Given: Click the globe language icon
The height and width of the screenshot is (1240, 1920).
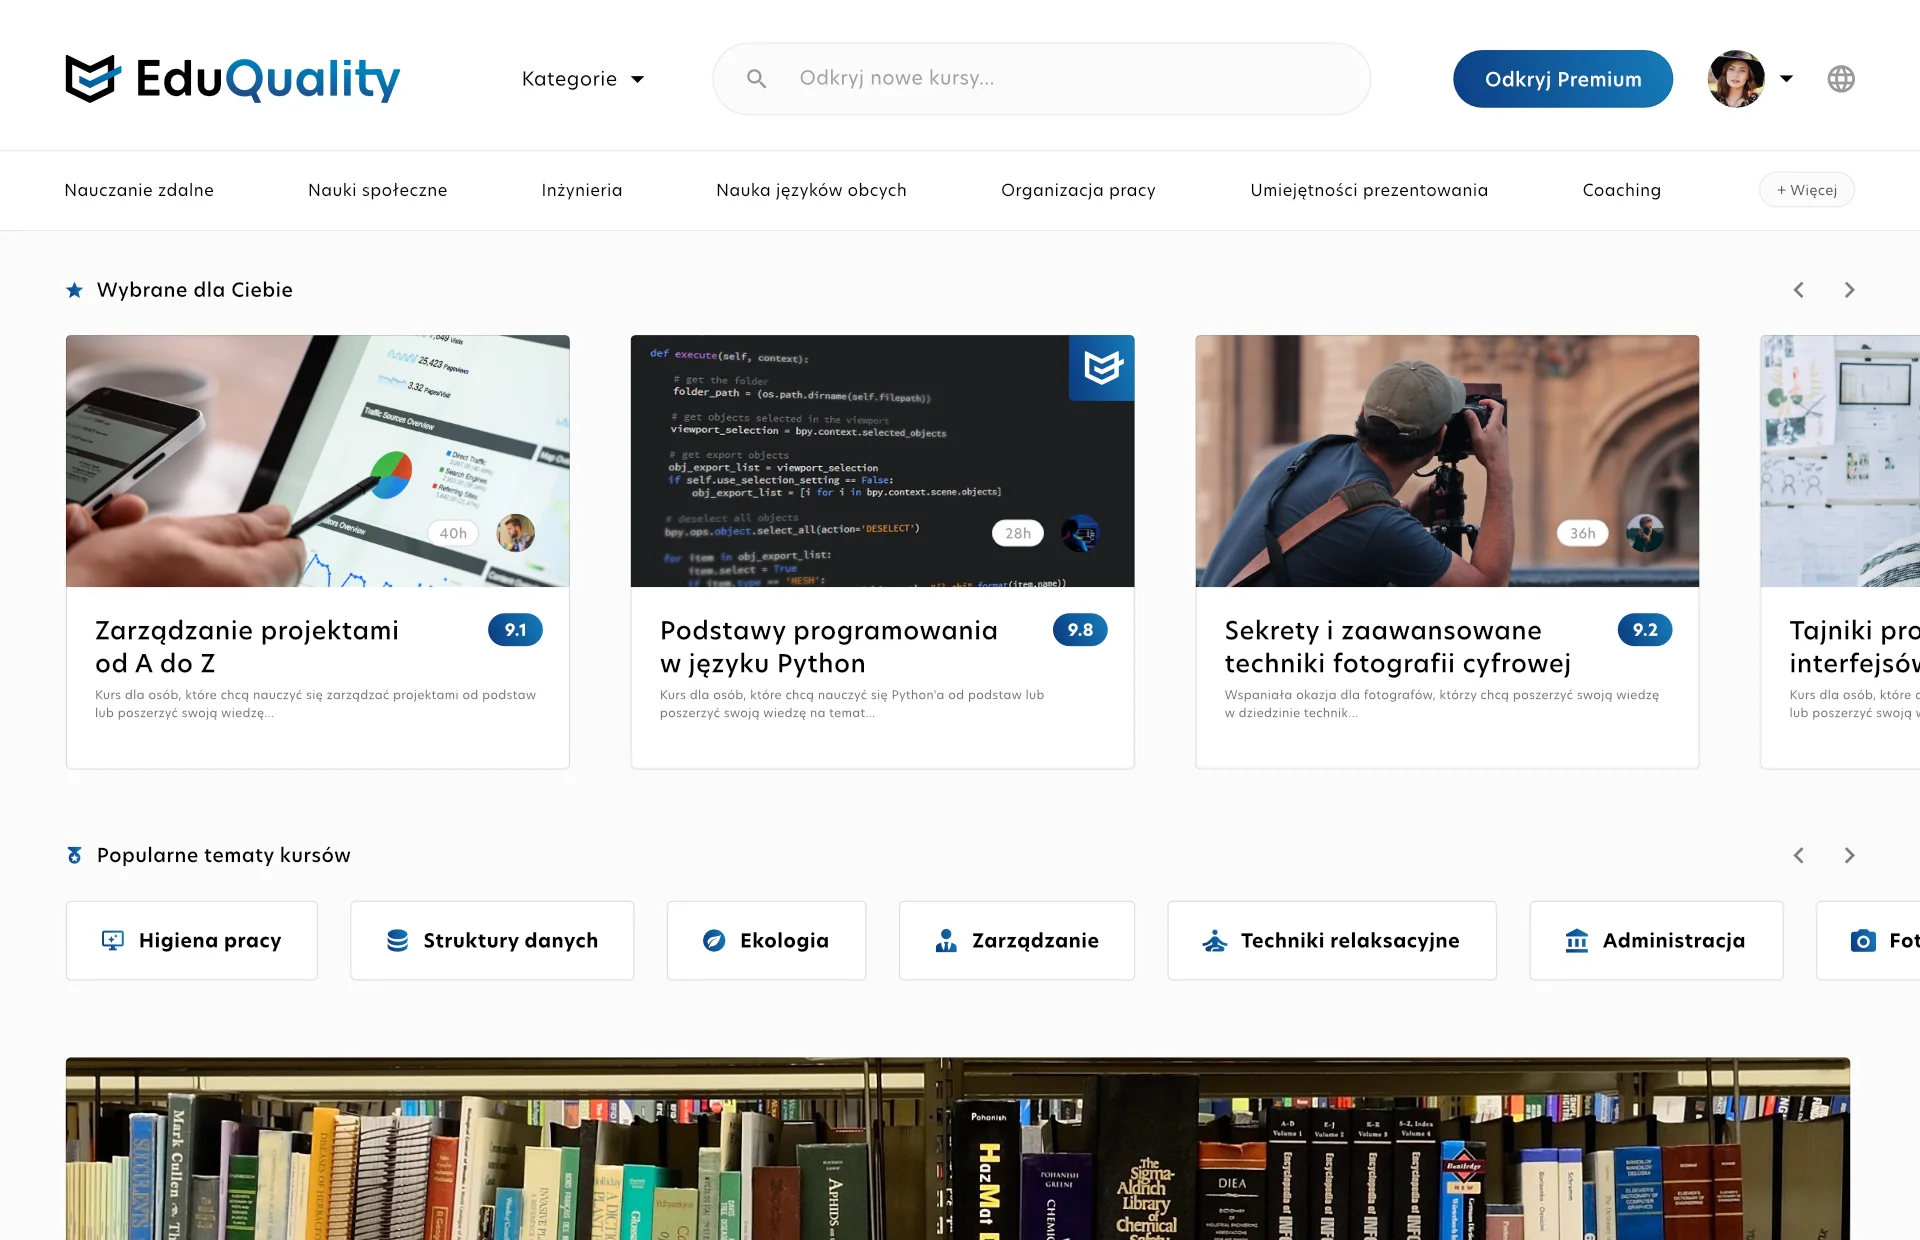Looking at the screenshot, I should pyautogui.click(x=1841, y=79).
